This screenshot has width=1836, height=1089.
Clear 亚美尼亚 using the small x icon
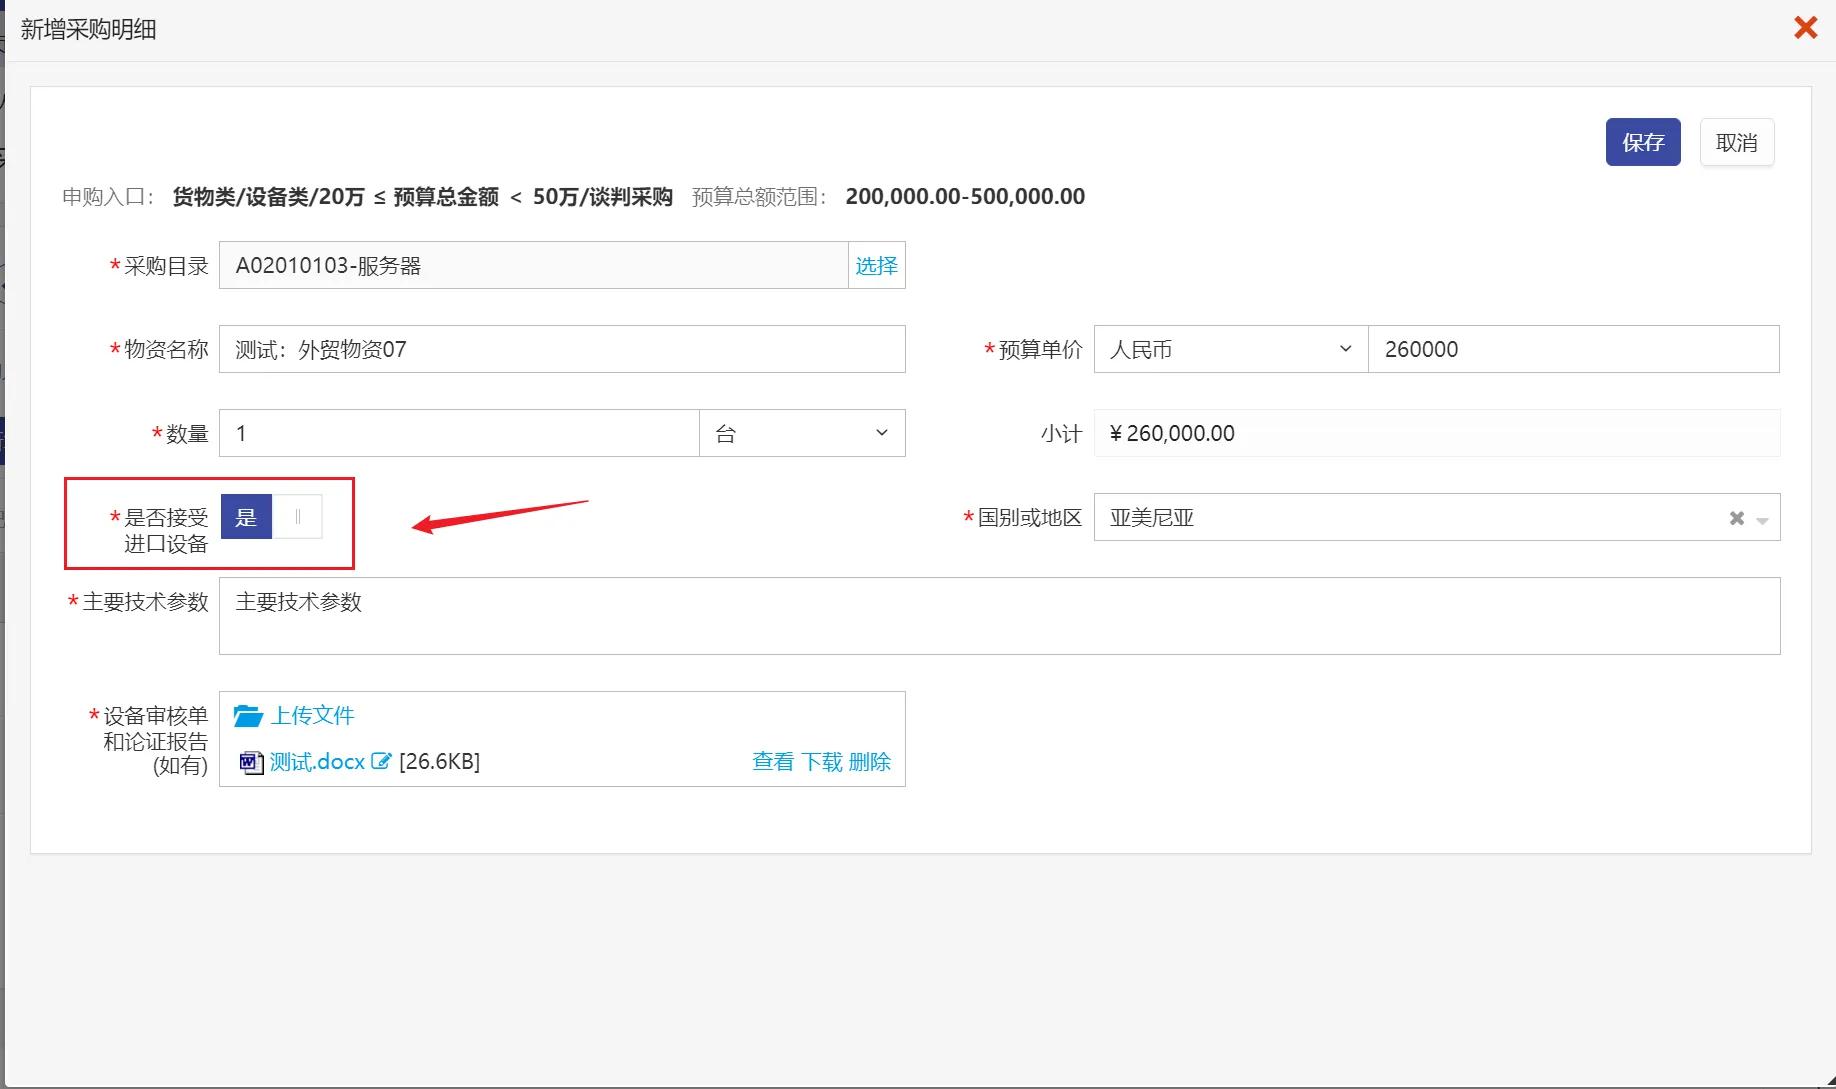click(x=1737, y=518)
